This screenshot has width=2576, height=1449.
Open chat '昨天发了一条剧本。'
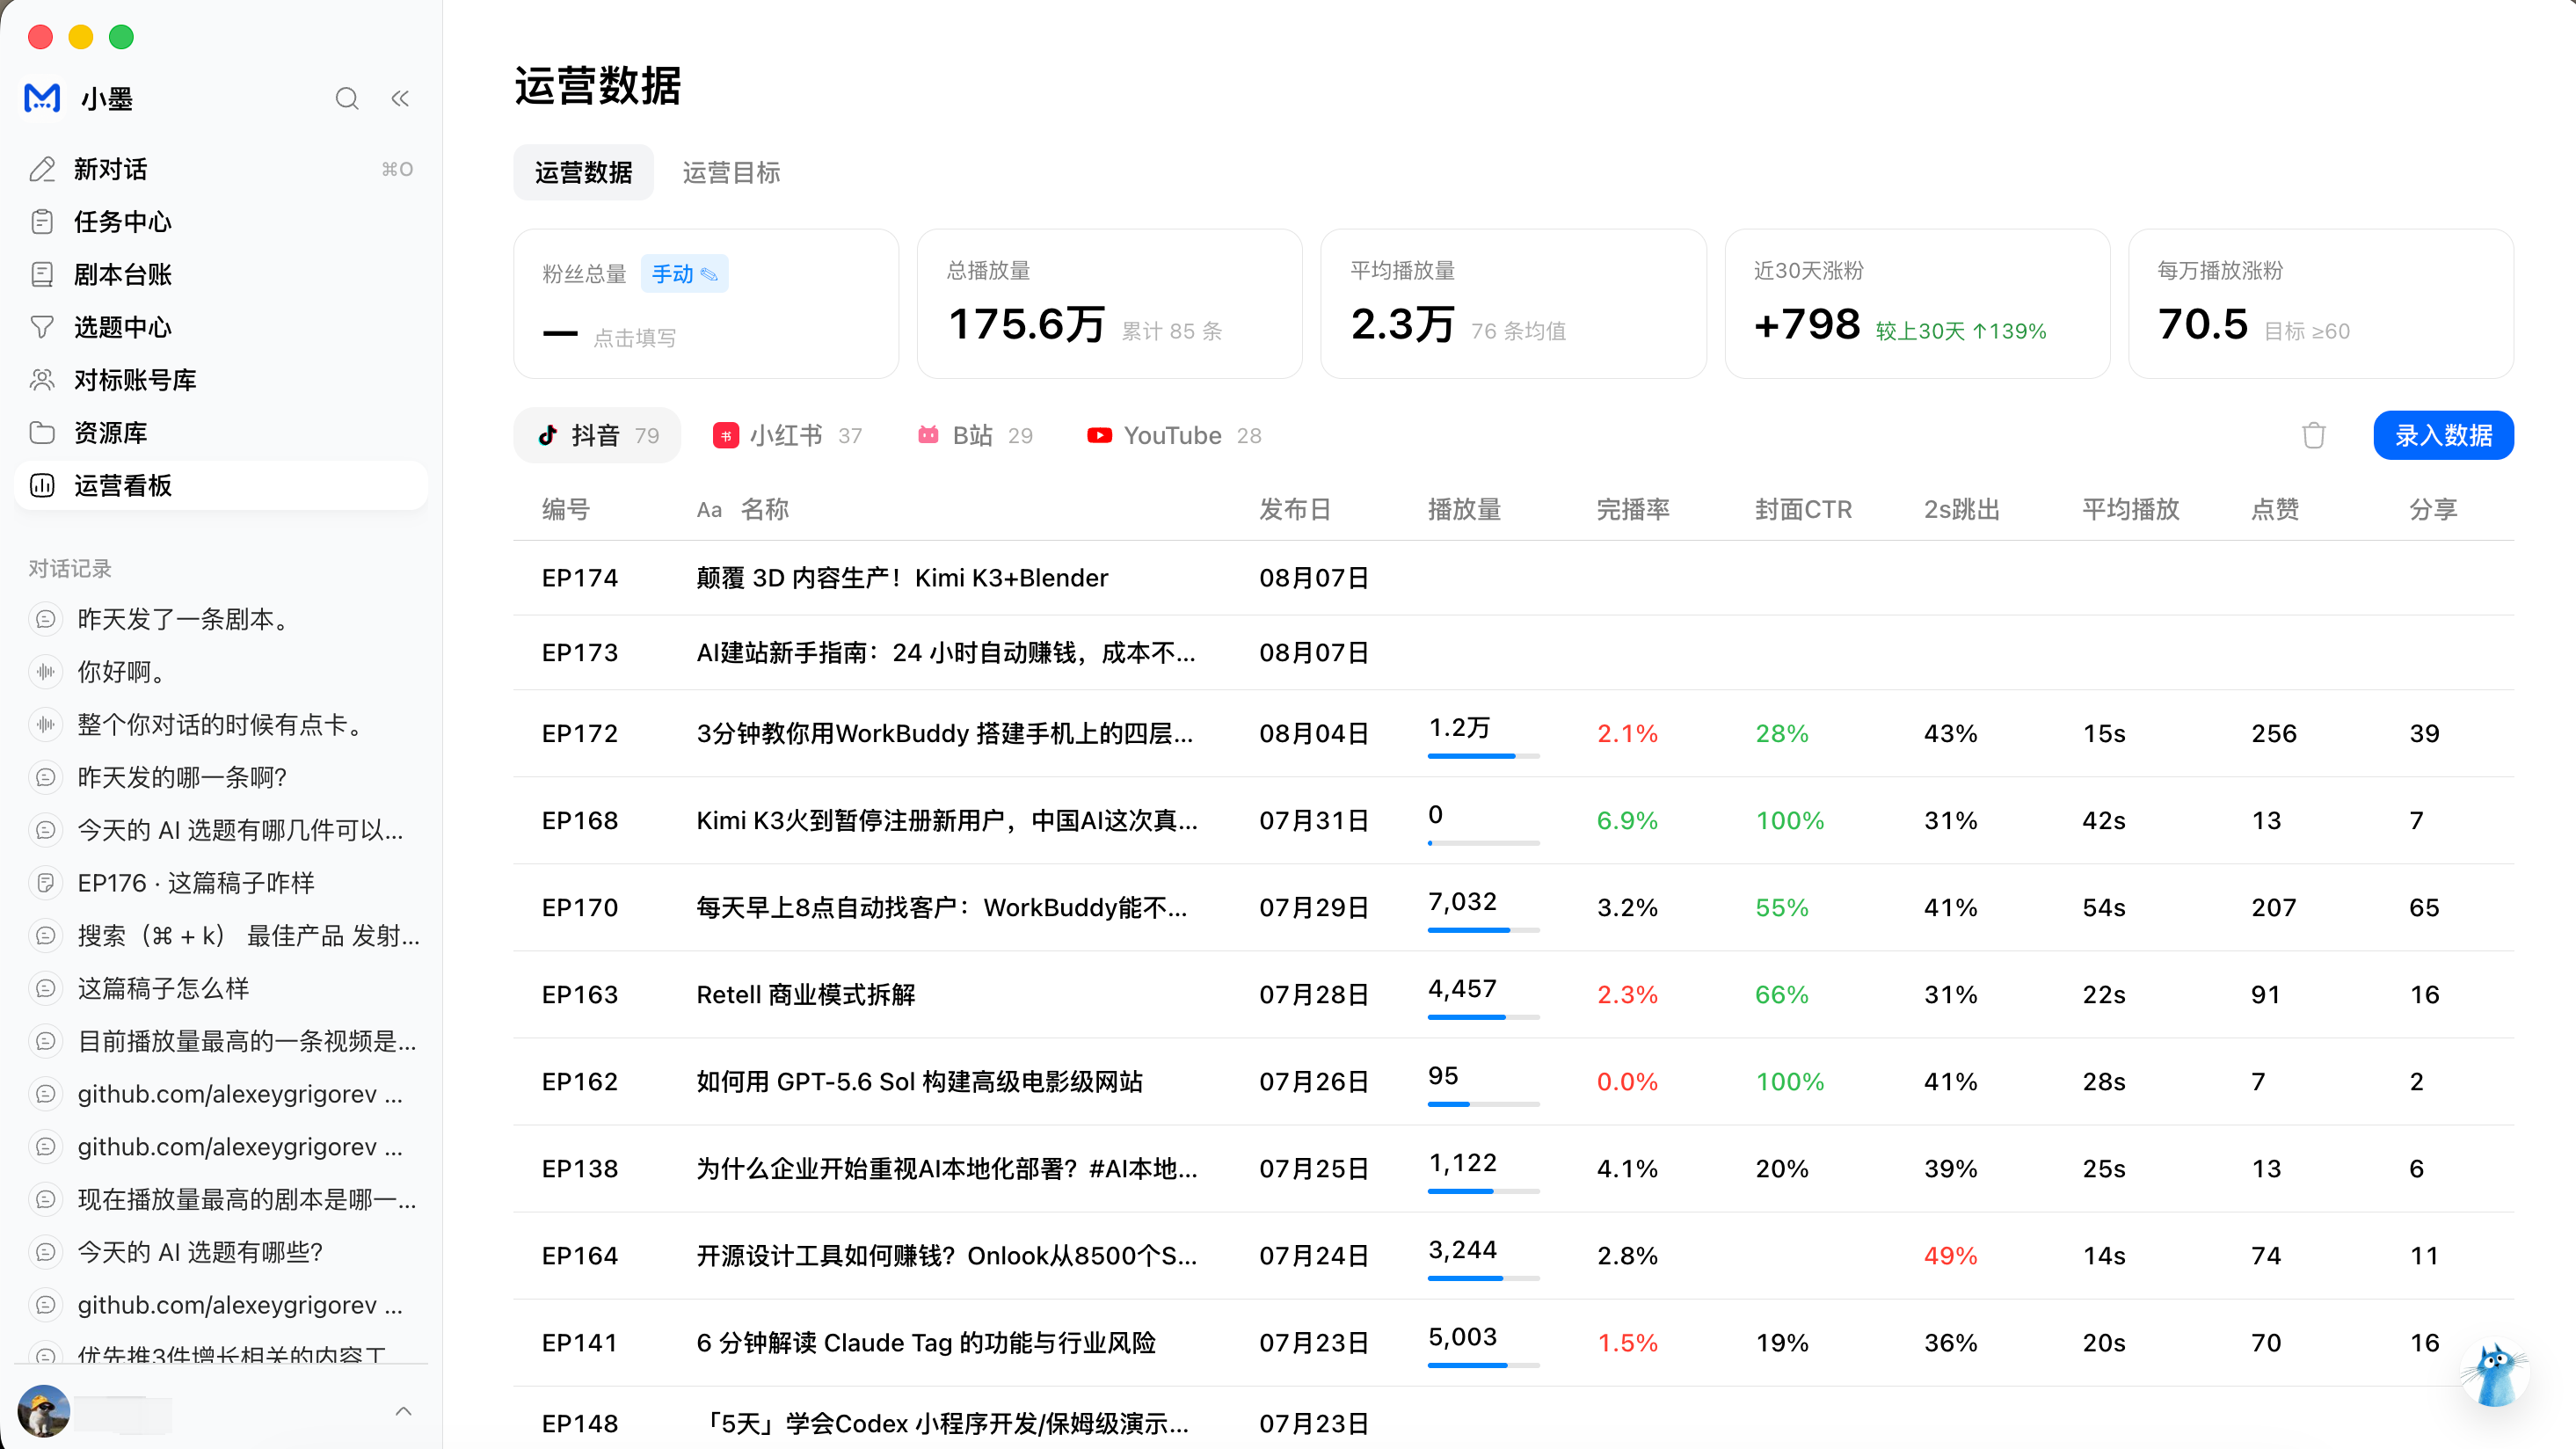click(221, 619)
